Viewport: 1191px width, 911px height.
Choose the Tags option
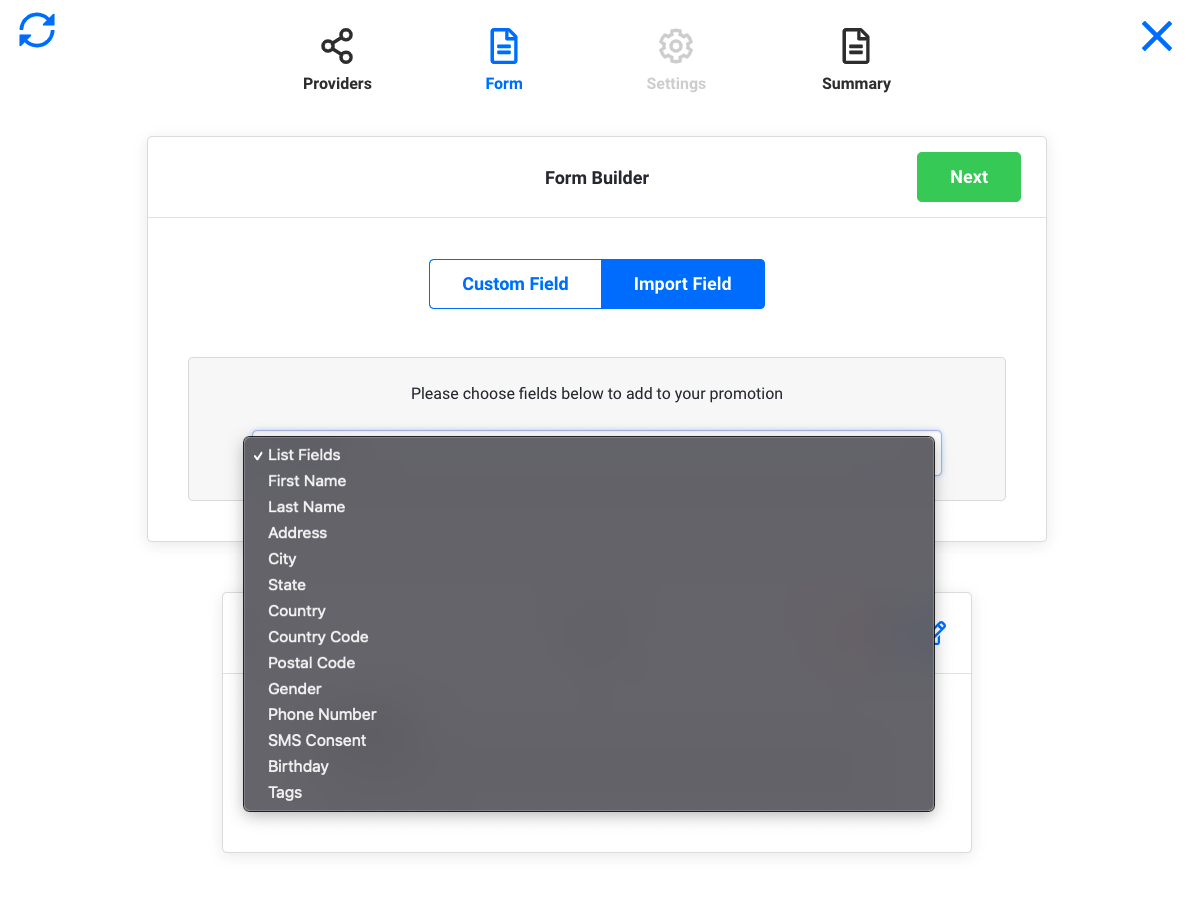click(285, 793)
